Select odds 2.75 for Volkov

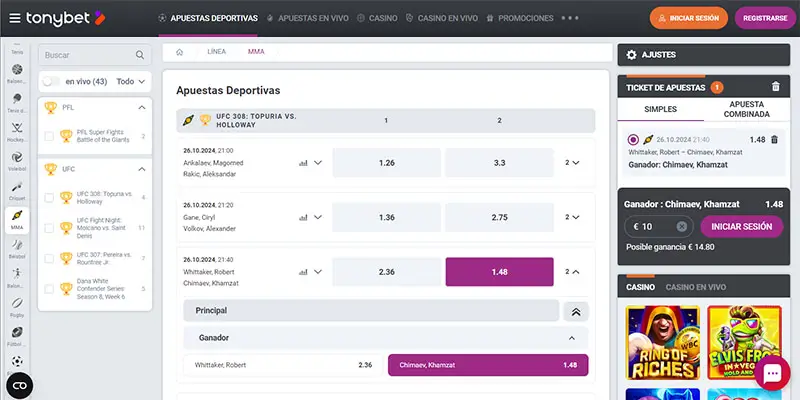(x=499, y=217)
